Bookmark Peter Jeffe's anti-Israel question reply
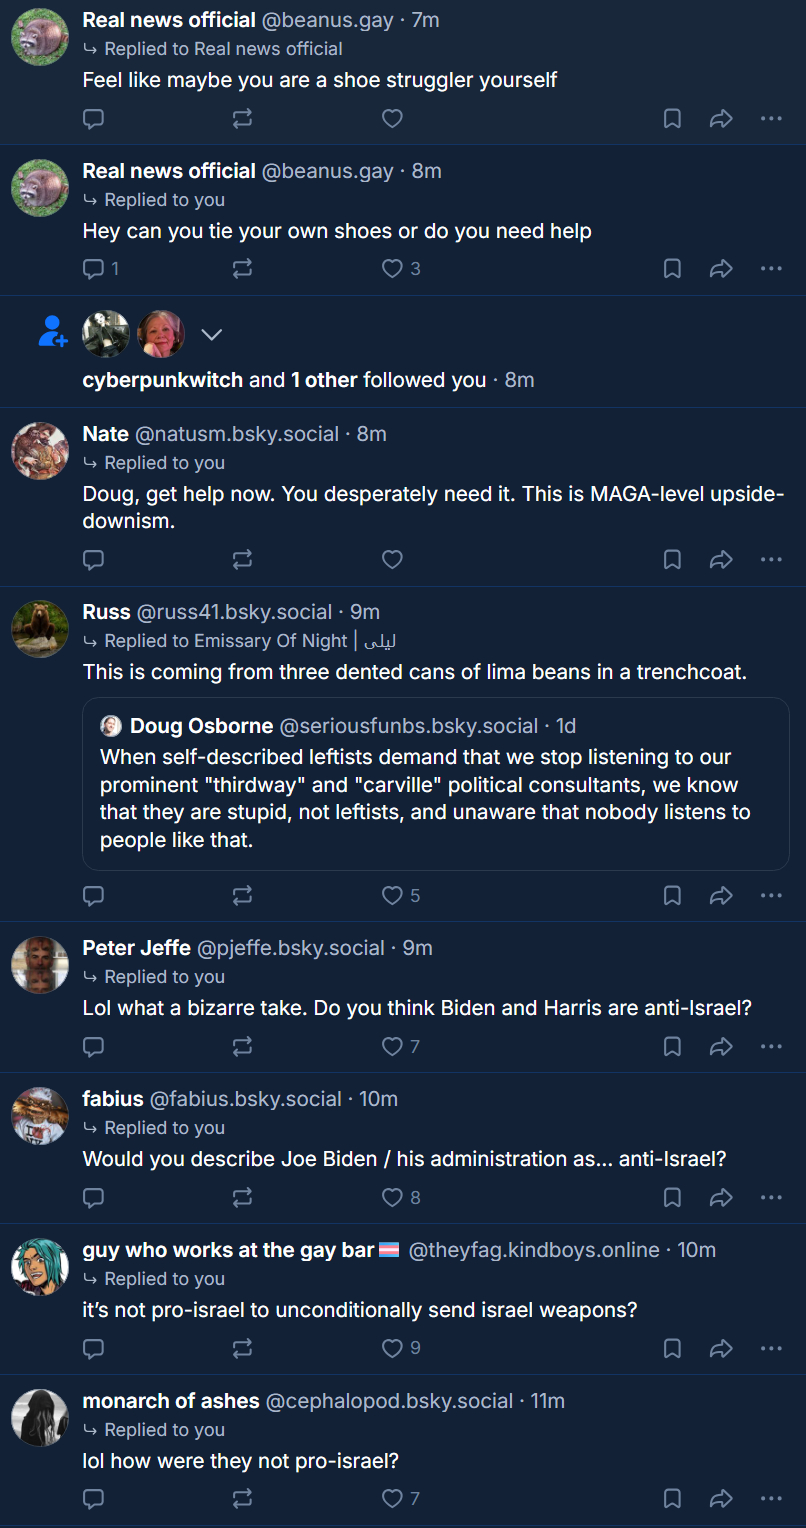The width and height of the screenshot is (806, 1528). [672, 1047]
